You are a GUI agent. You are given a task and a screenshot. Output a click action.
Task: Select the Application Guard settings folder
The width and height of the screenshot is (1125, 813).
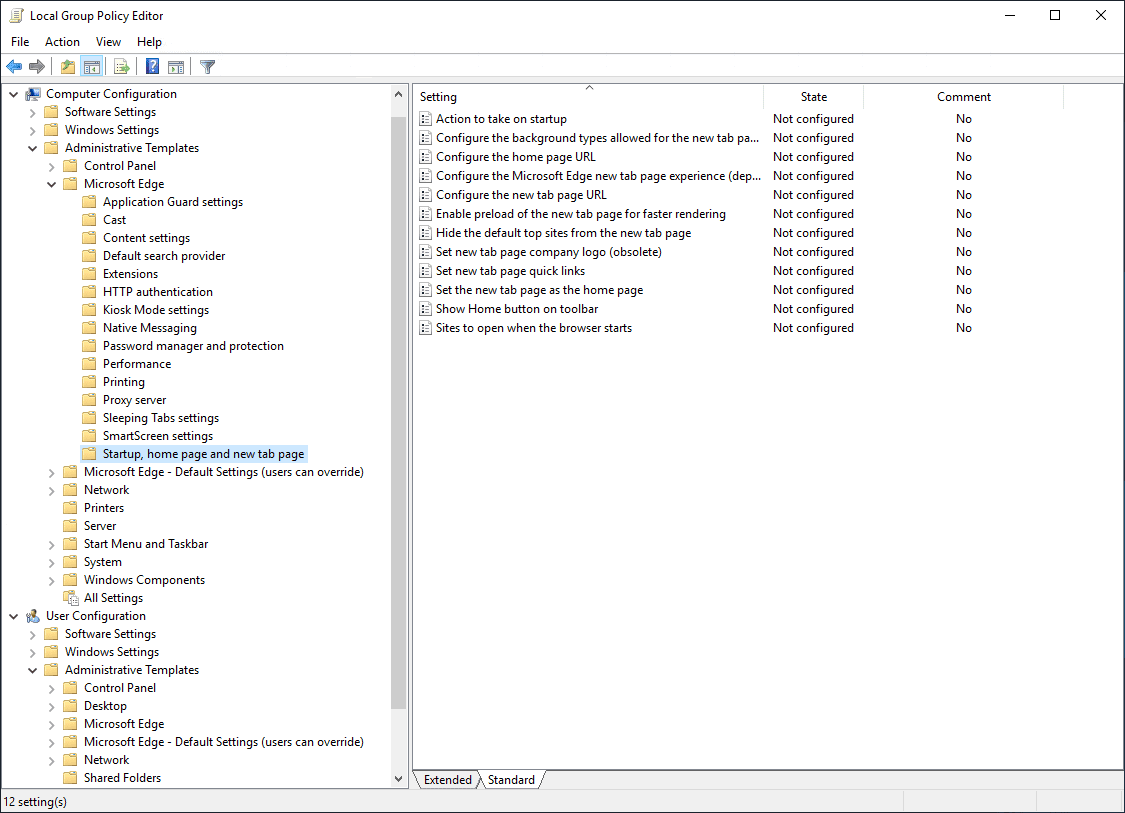tap(173, 202)
